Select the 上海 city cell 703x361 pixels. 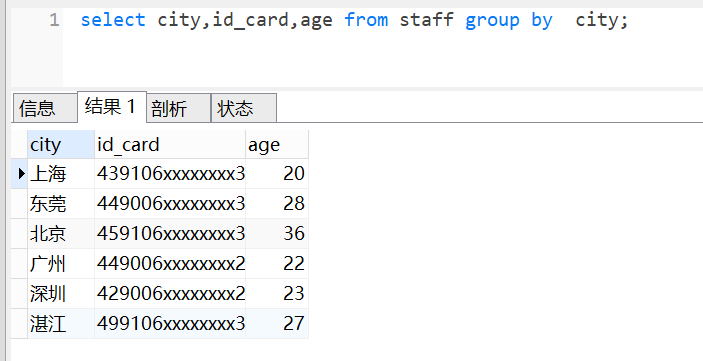point(61,174)
